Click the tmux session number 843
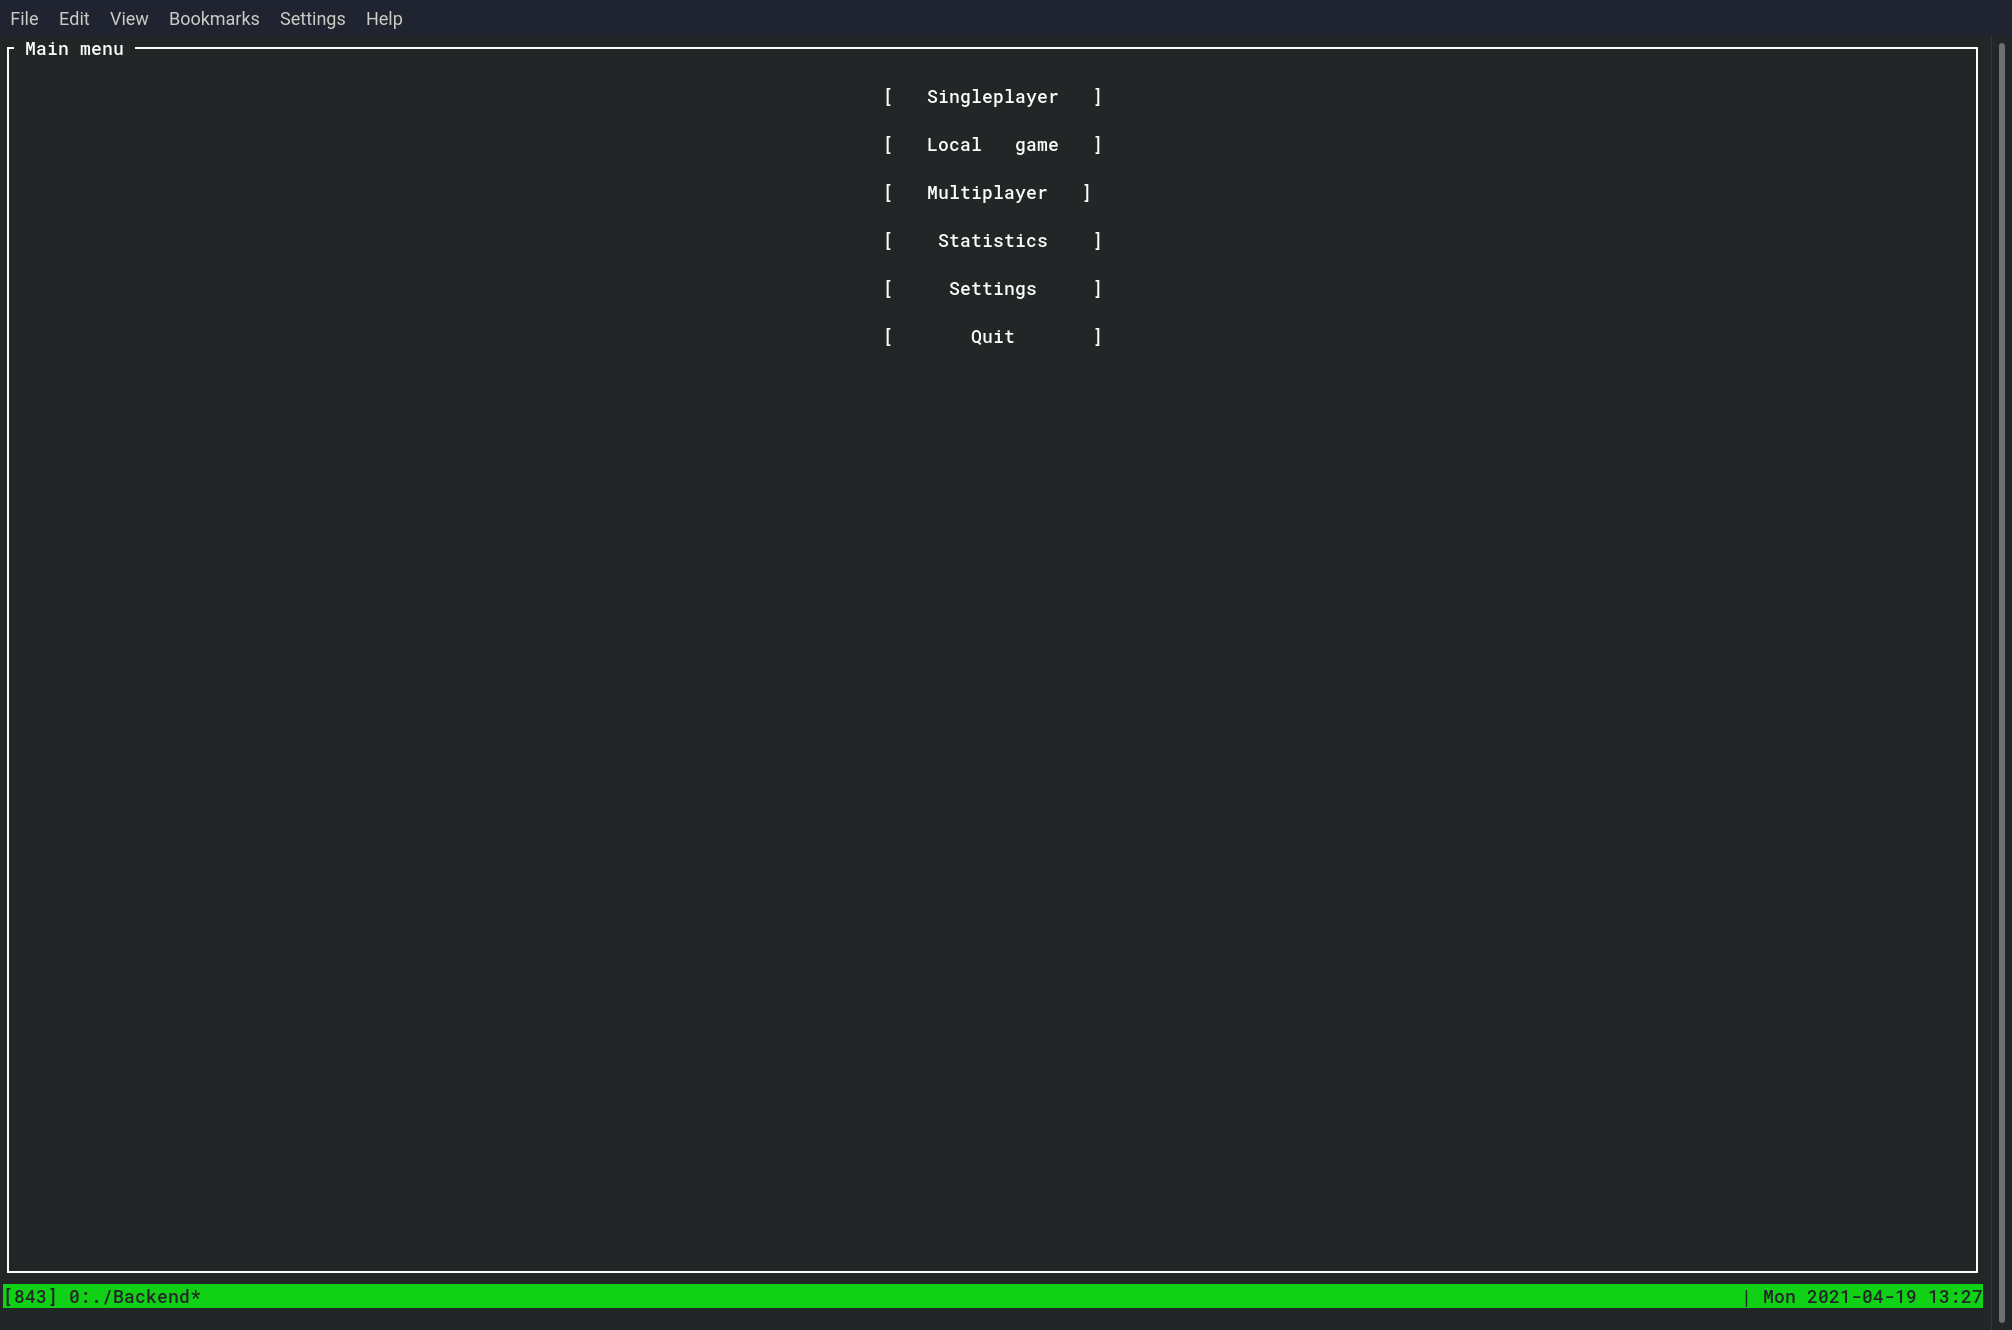Image resolution: width=2012 pixels, height=1330 pixels. click(x=31, y=1297)
